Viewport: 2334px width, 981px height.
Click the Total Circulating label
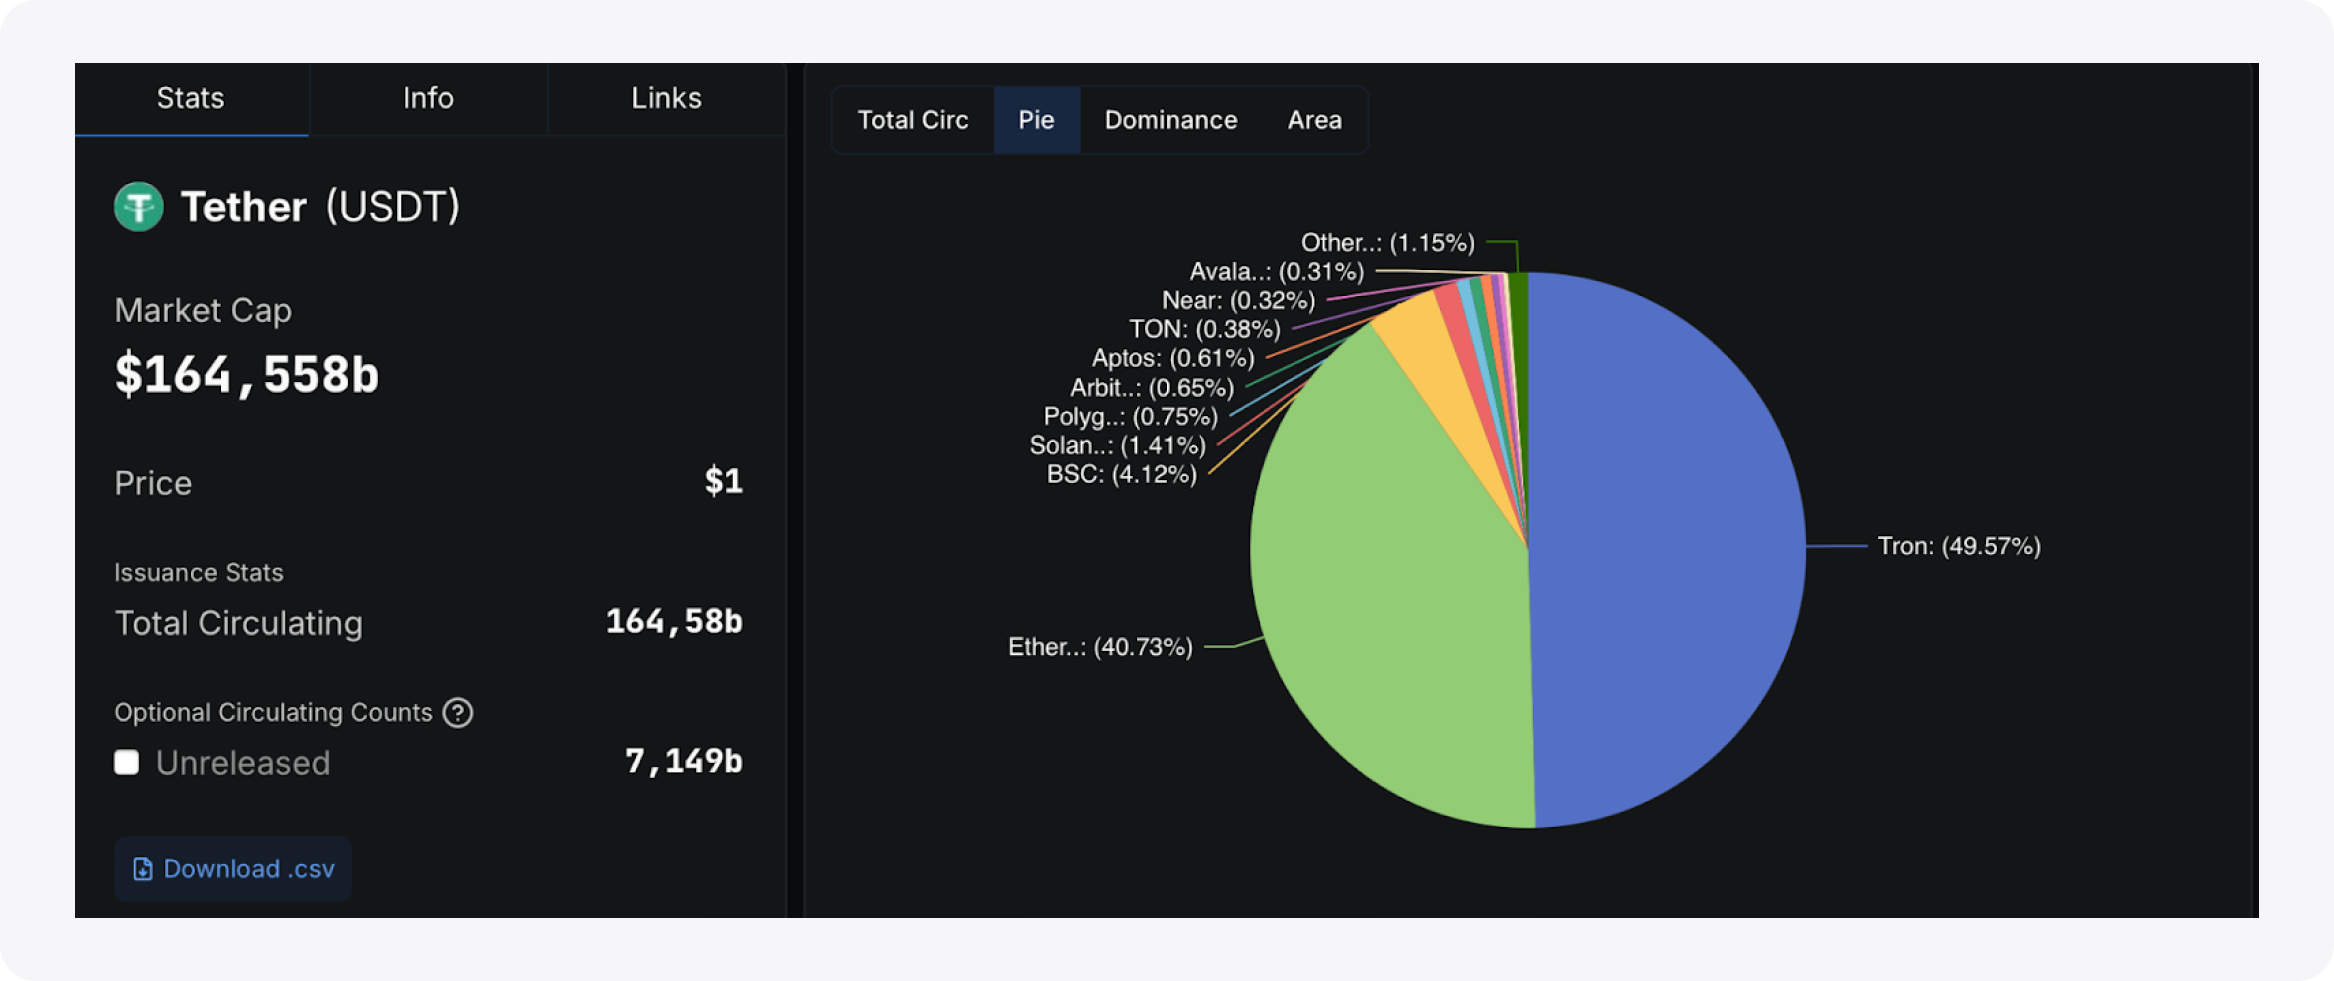click(x=239, y=623)
